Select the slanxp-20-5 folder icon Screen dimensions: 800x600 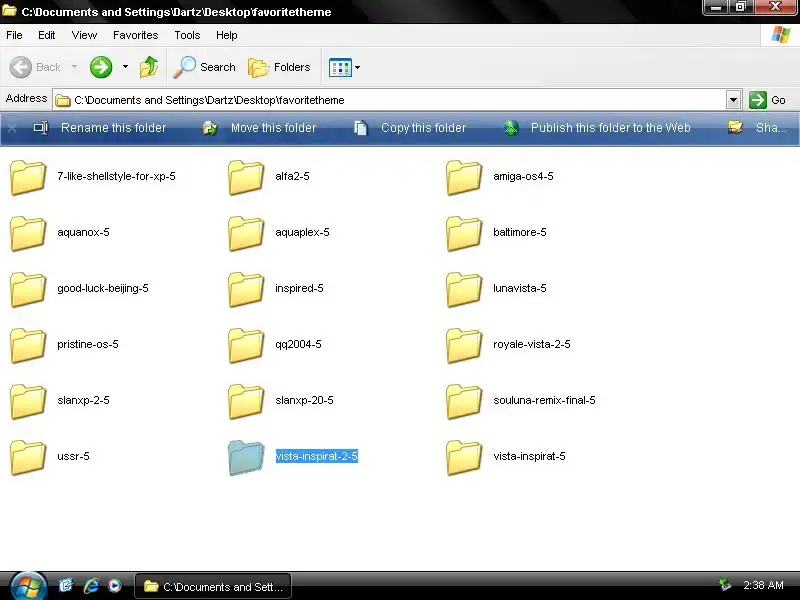pyautogui.click(x=246, y=402)
